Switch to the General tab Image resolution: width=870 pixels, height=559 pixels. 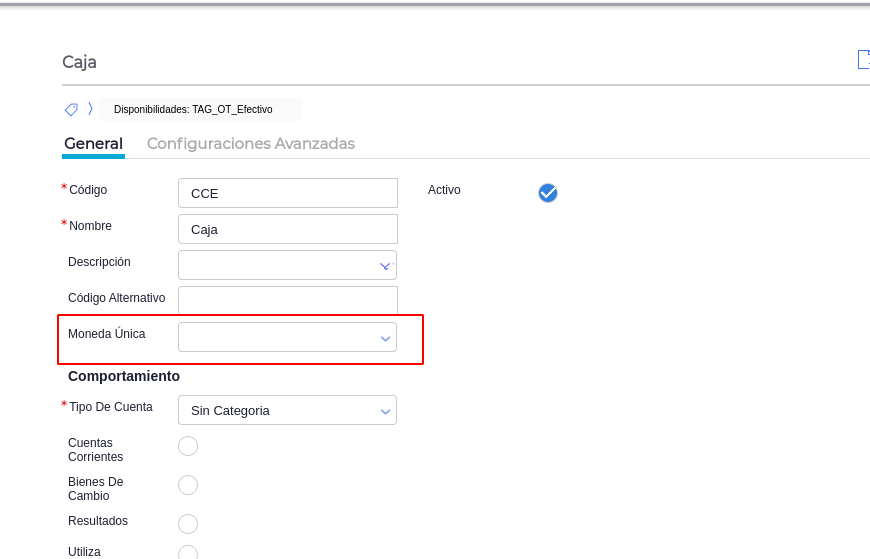coord(93,144)
